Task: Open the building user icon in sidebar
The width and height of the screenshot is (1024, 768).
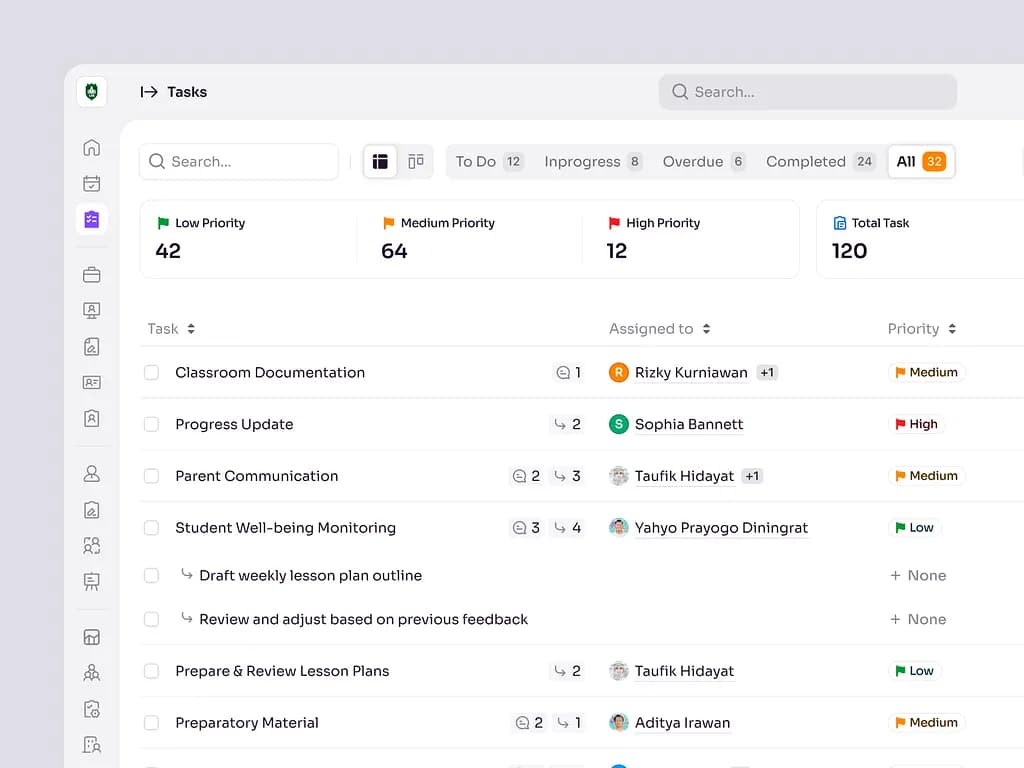Action: tap(91, 744)
